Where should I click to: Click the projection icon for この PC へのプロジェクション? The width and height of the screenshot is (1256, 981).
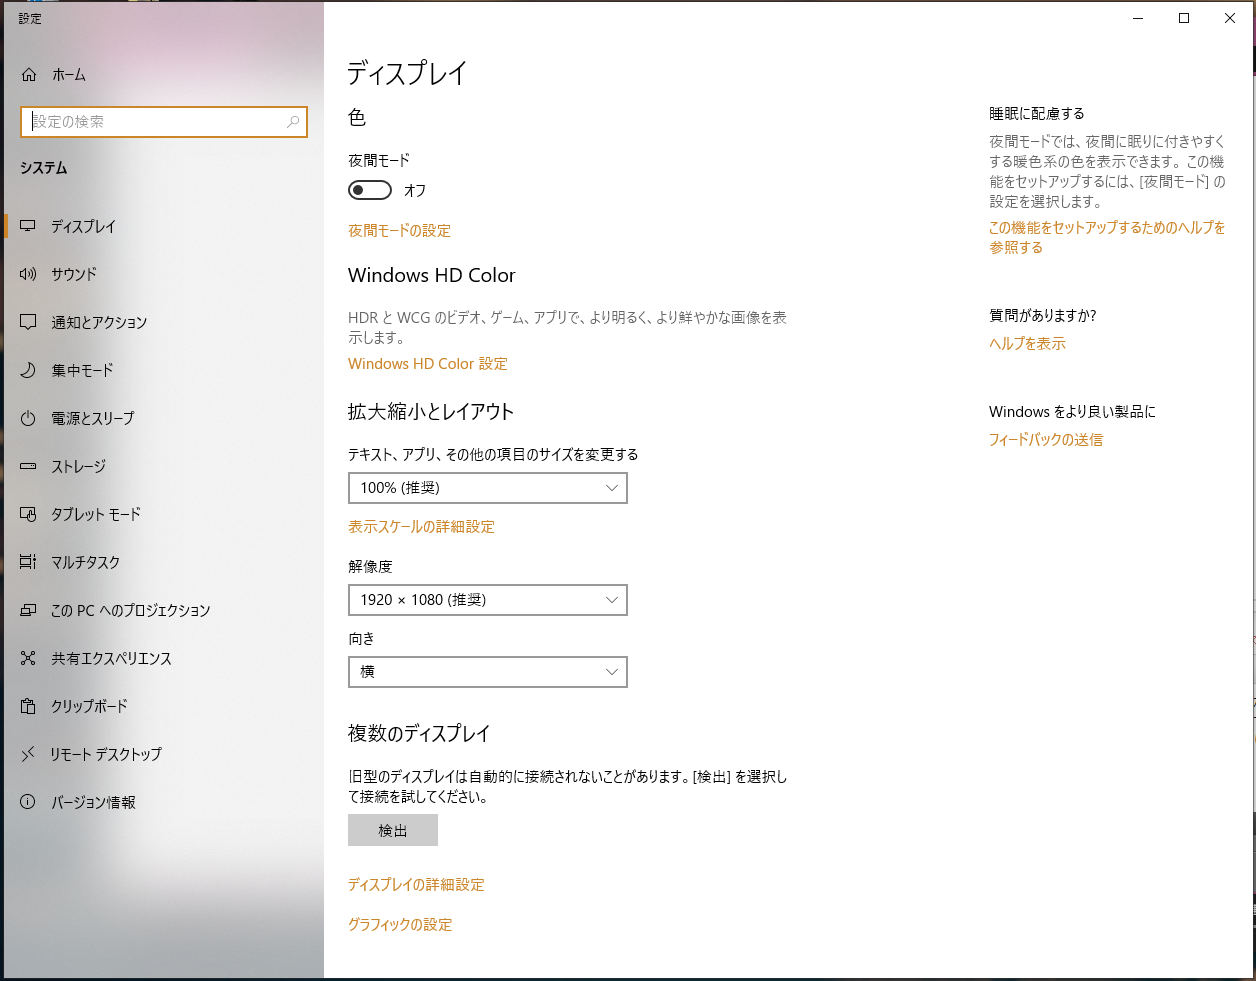point(28,610)
